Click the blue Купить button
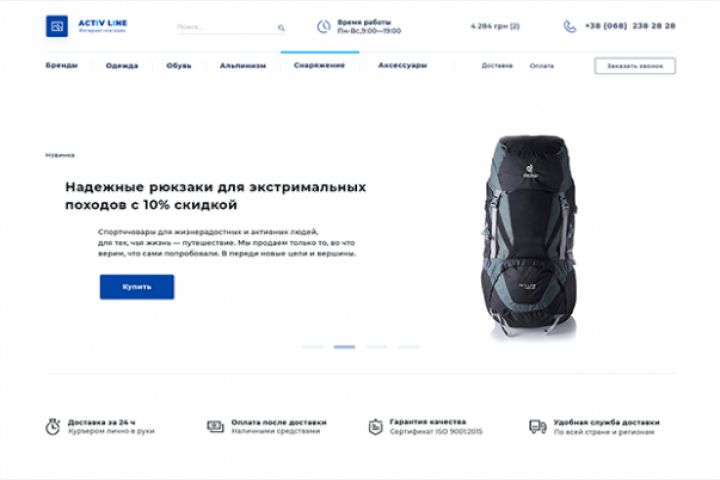The width and height of the screenshot is (720, 480). tap(137, 287)
